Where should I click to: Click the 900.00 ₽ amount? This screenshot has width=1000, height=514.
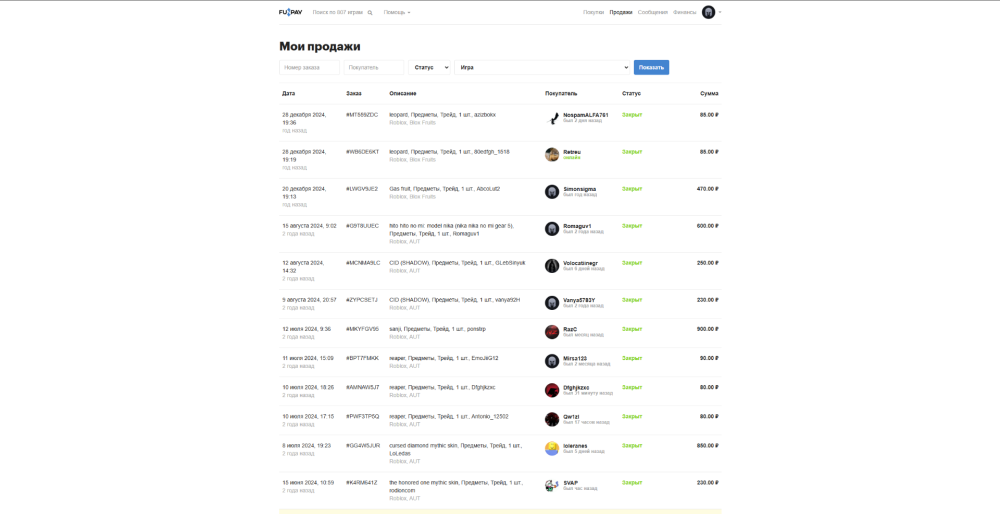click(709, 329)
